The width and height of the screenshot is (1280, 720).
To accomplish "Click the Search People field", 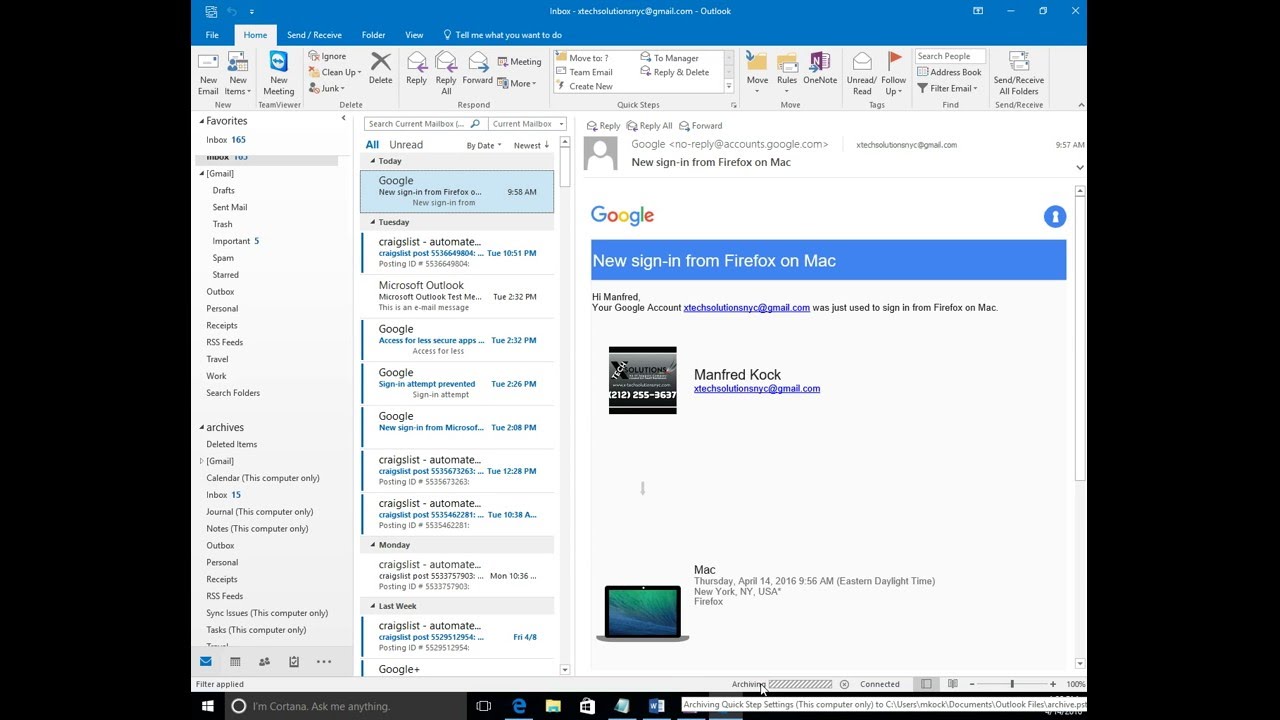I will click(951, 56).
